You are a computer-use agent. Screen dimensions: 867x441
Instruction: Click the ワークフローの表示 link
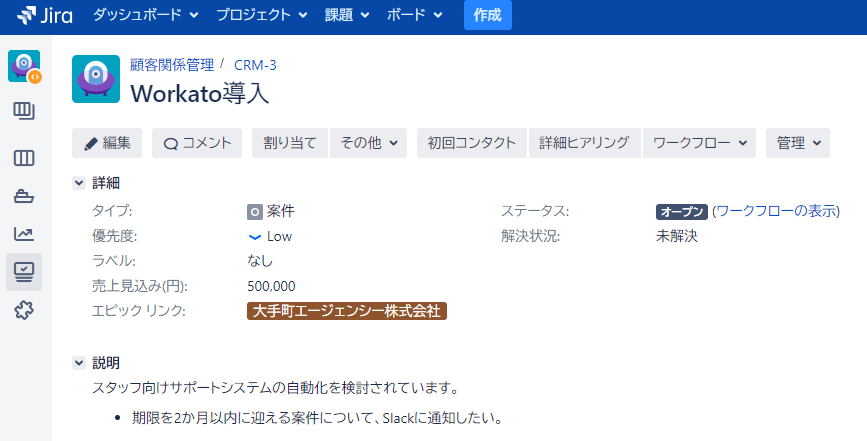776,211
